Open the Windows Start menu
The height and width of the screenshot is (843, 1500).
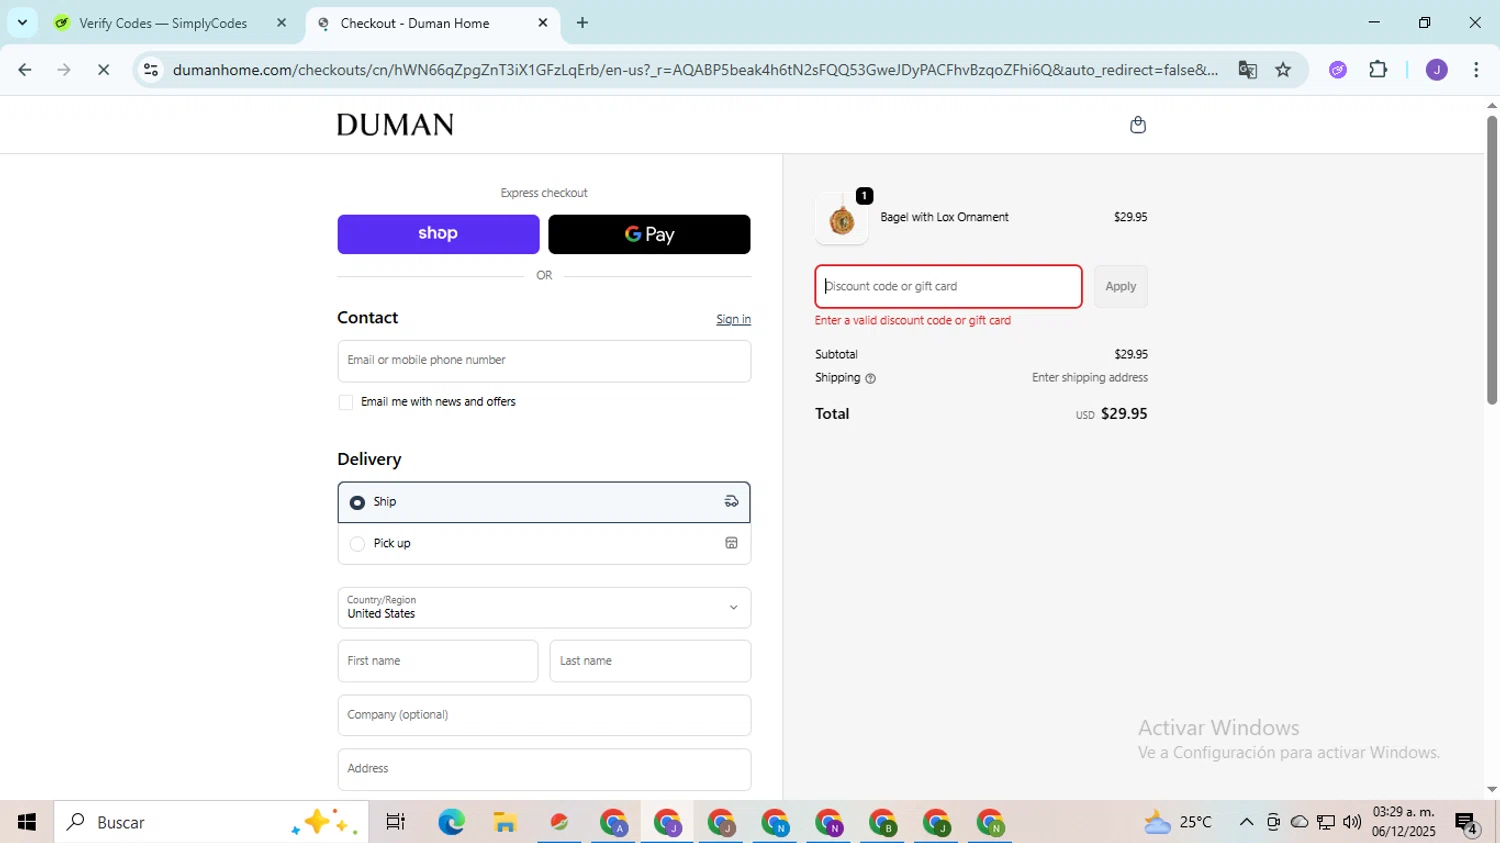pos(27,822)
